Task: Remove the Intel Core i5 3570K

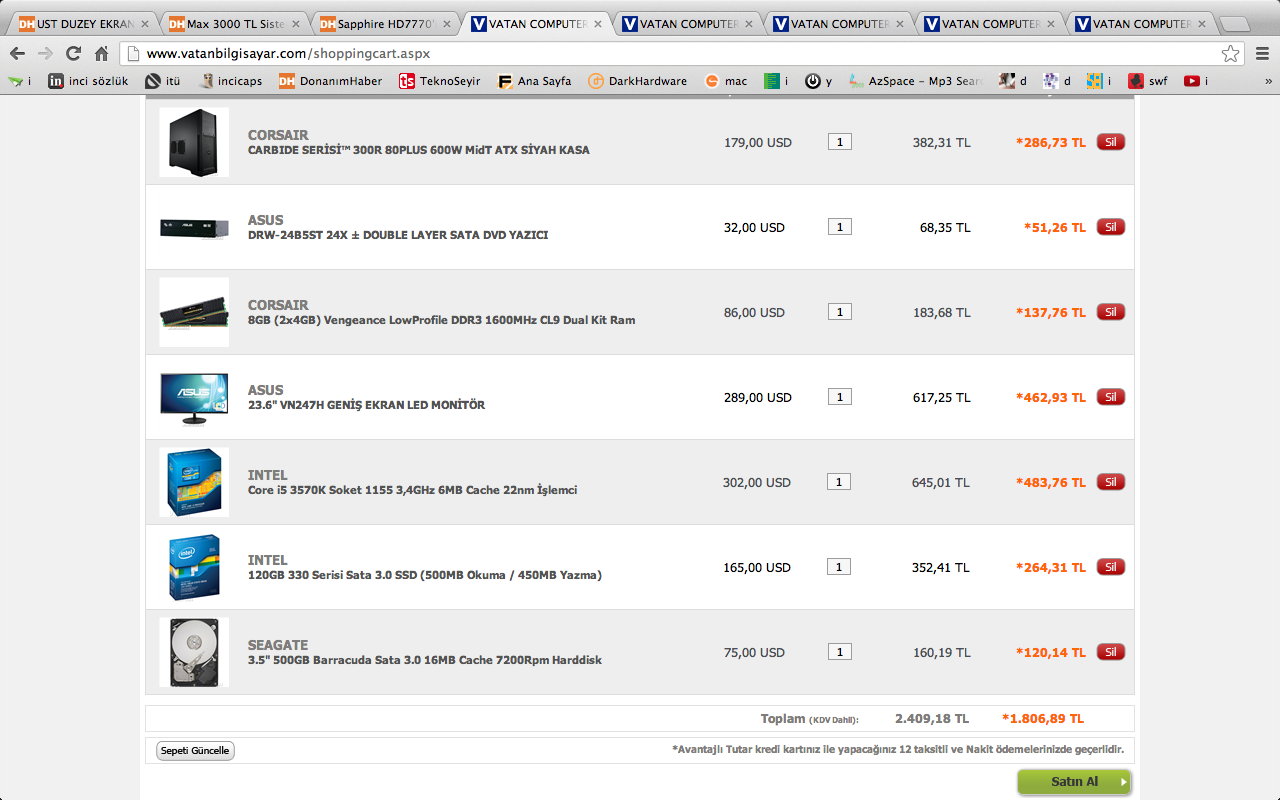Action: [x=1110, y=482]
